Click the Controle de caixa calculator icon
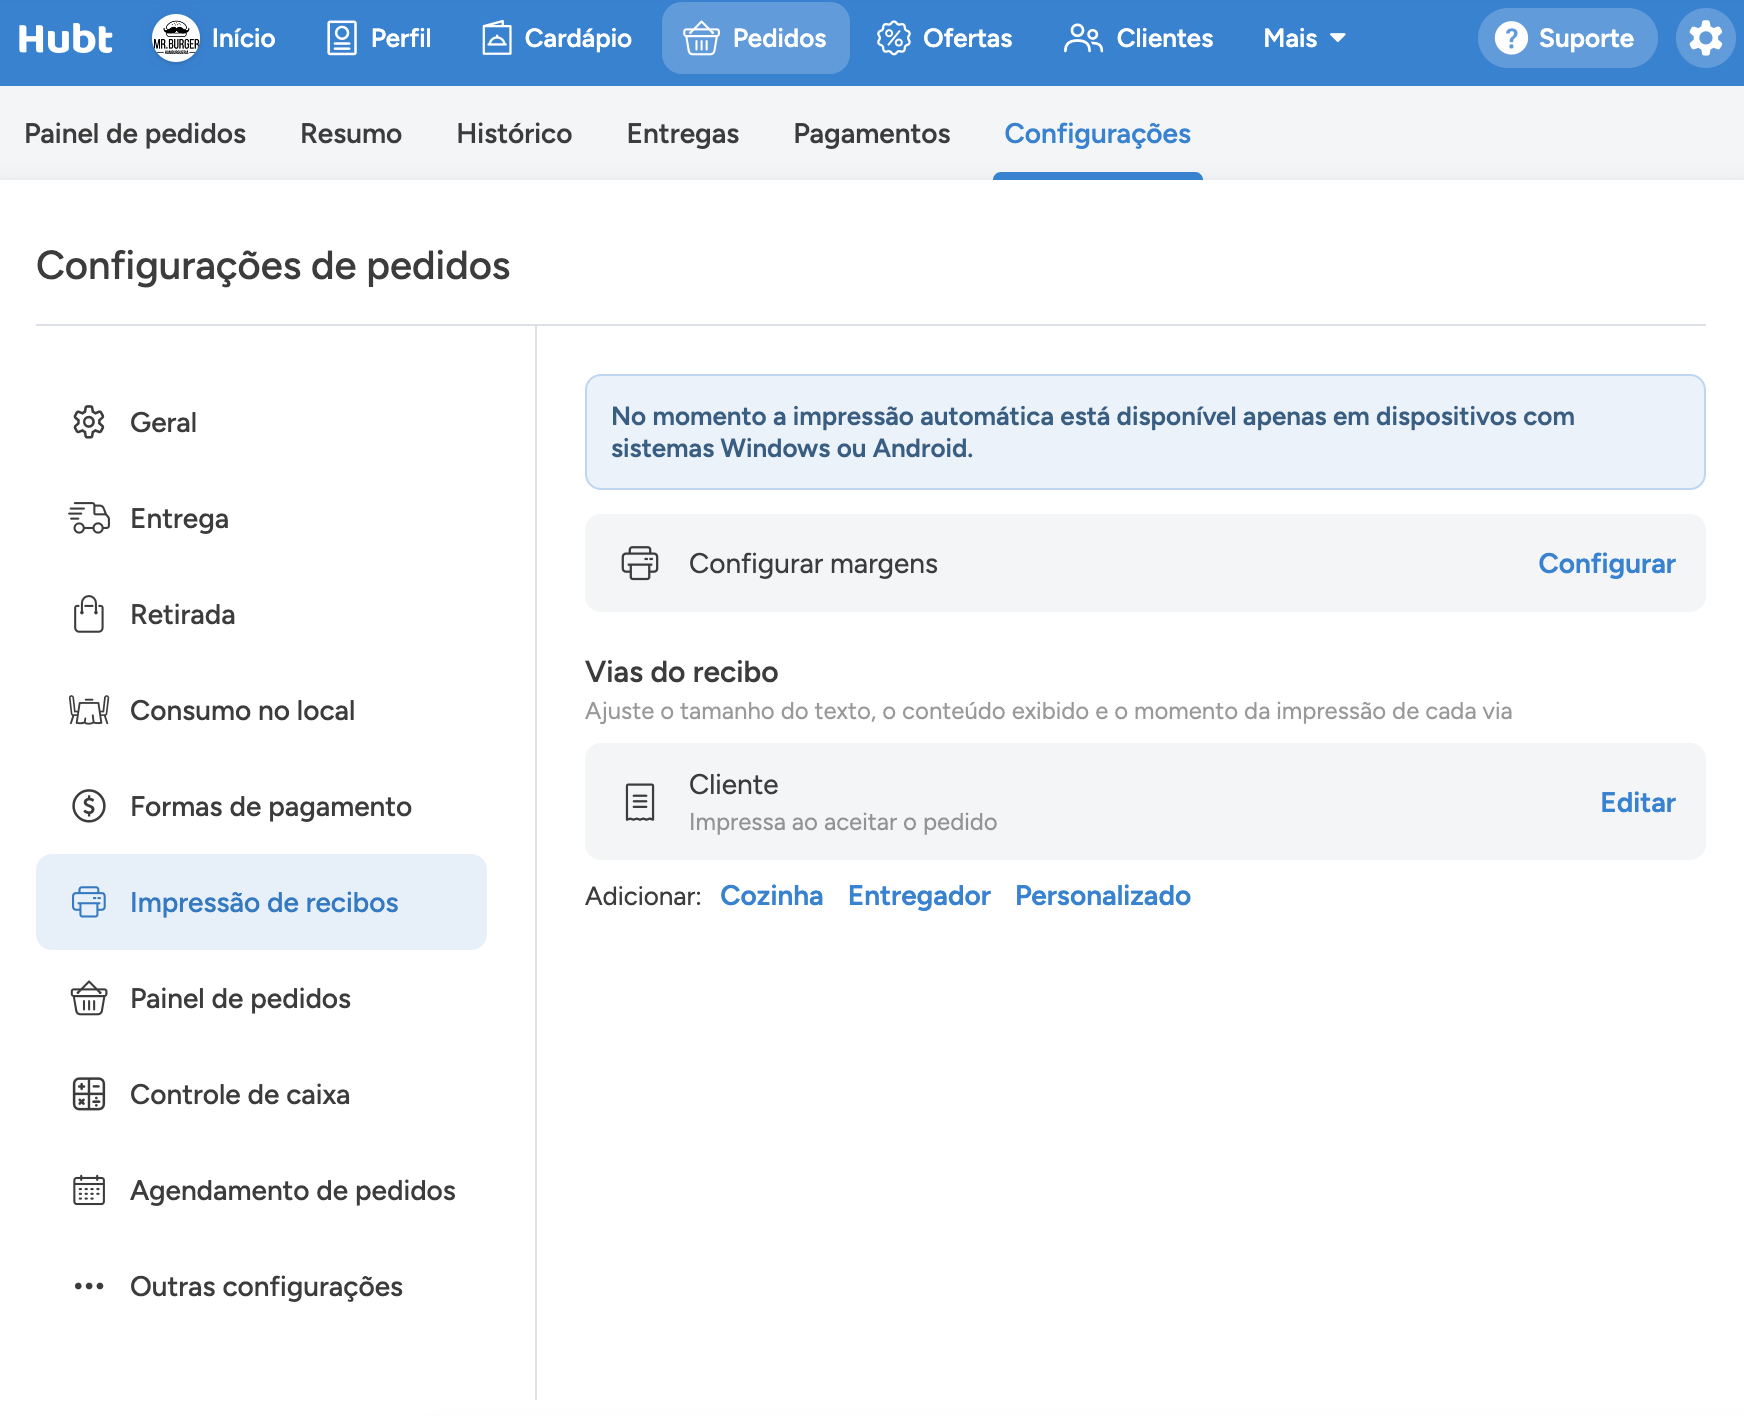Image resolution: width=1744 pixels, height=1416 pixels. tap(89, 1094)
